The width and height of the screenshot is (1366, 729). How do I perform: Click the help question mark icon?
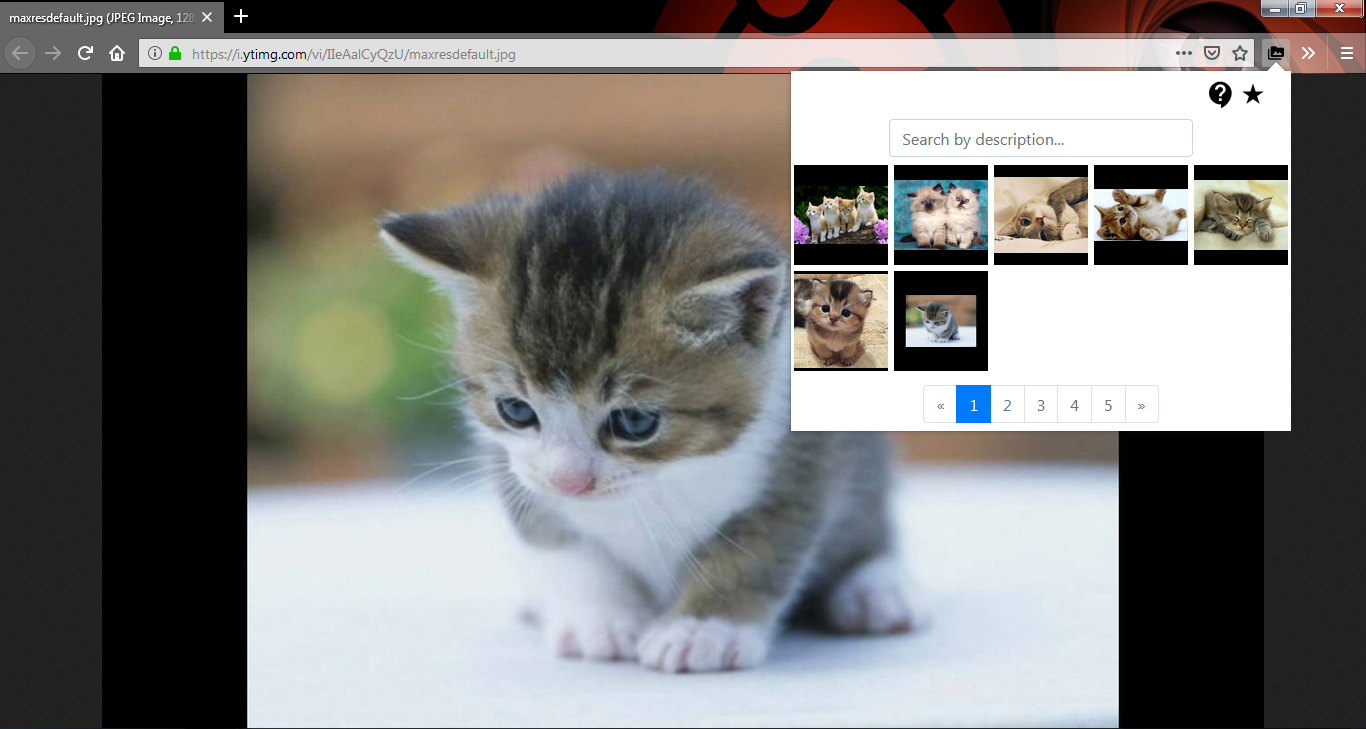click(1220, 95)
